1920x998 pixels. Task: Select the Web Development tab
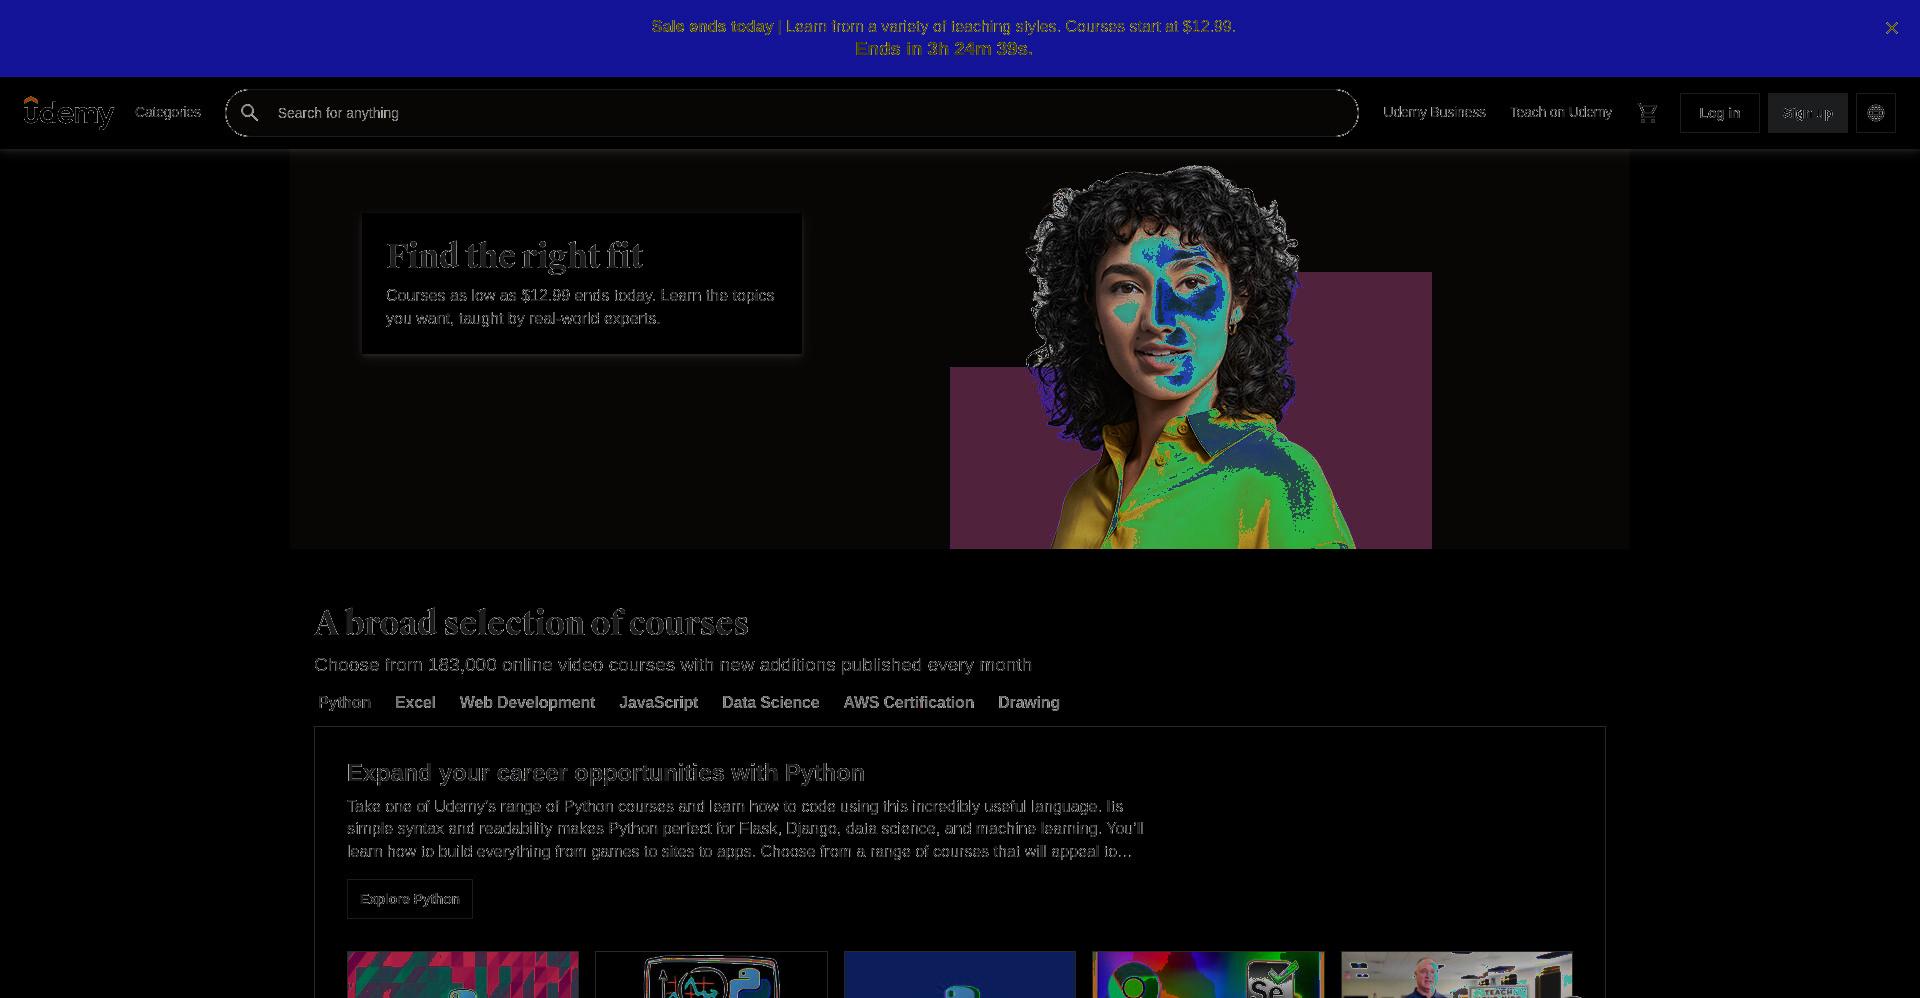[527, 702]
